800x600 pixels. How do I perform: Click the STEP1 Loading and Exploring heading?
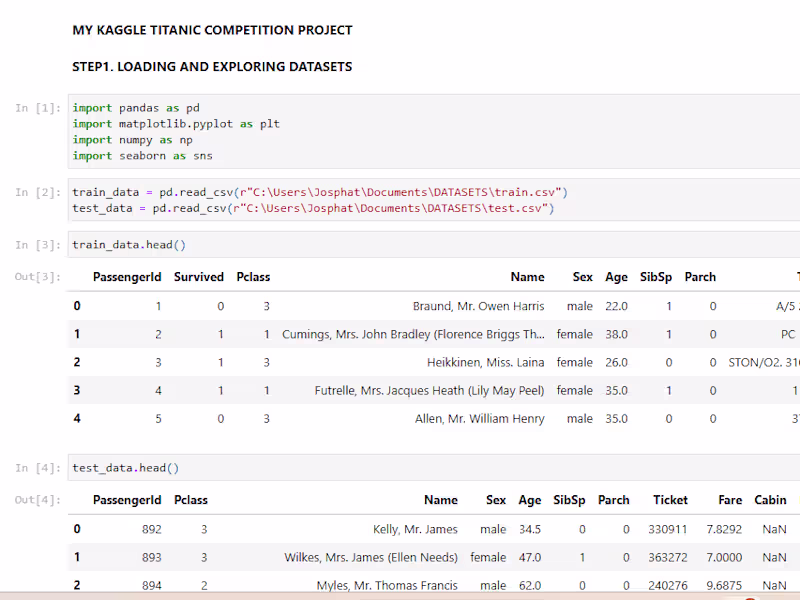tap(212, 67)
